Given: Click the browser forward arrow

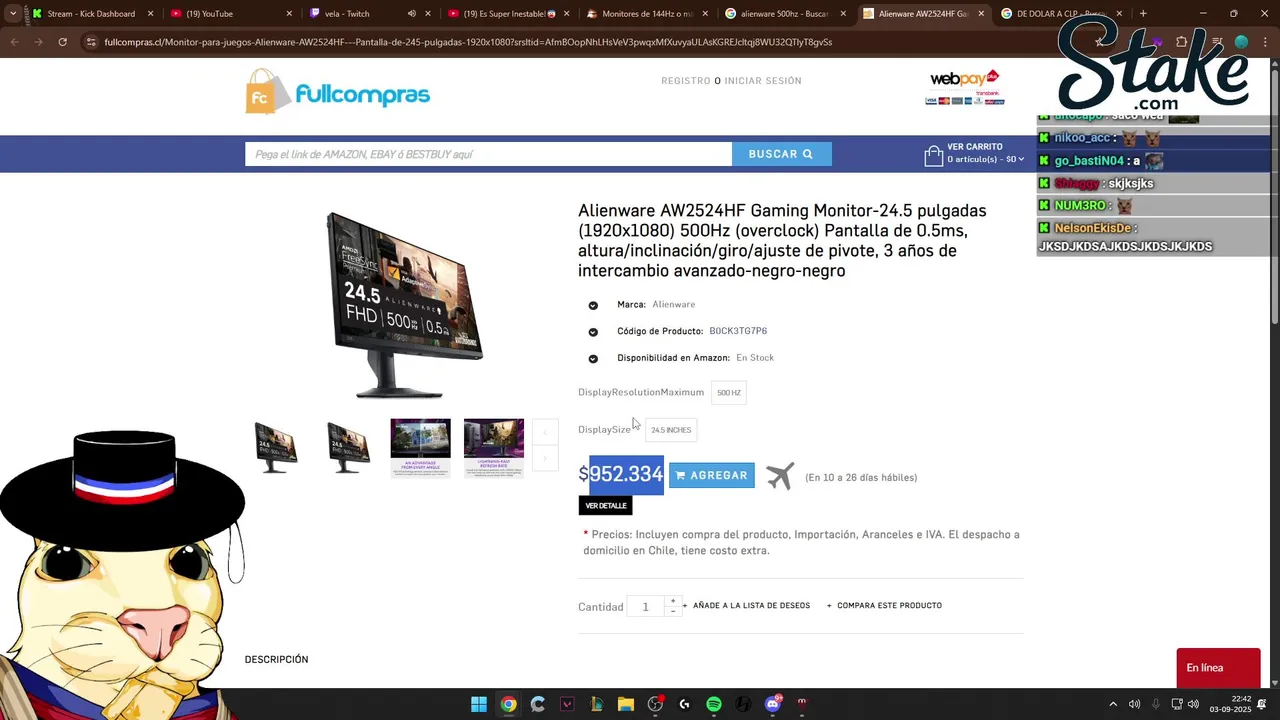Looking at the screenshot, I should [38, 42].
